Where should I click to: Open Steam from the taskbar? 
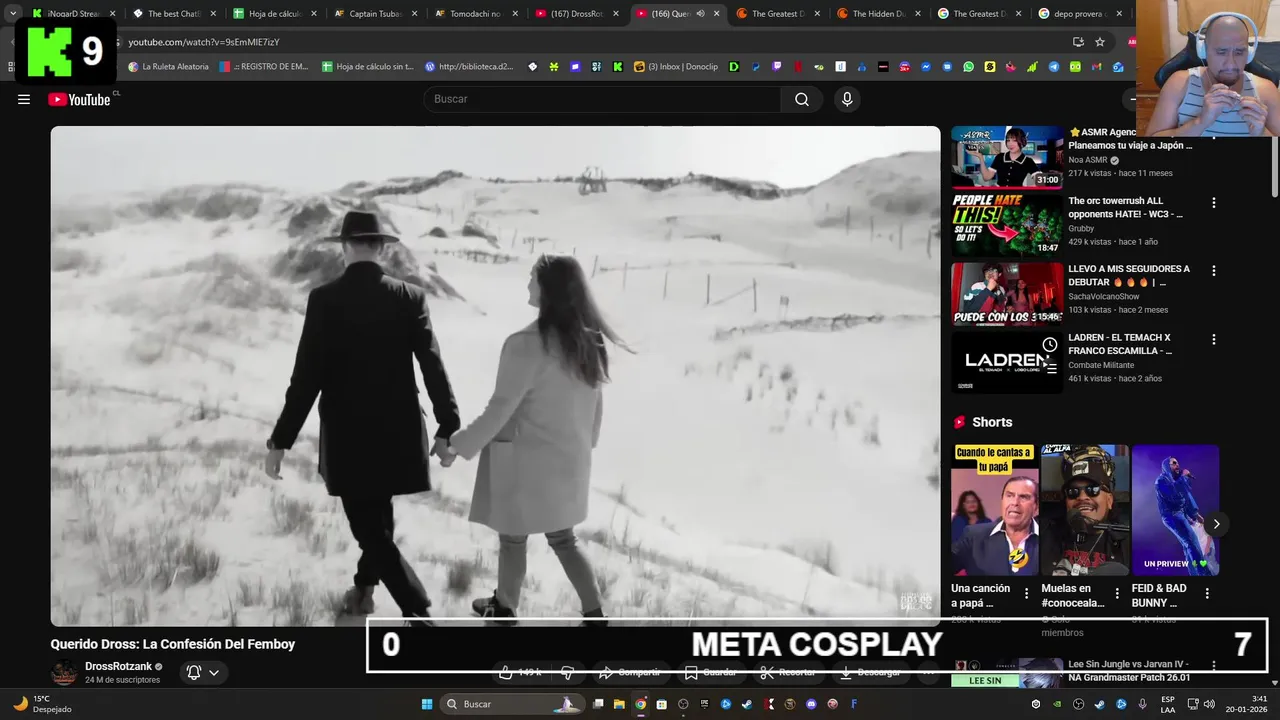(x=747, y=704)
